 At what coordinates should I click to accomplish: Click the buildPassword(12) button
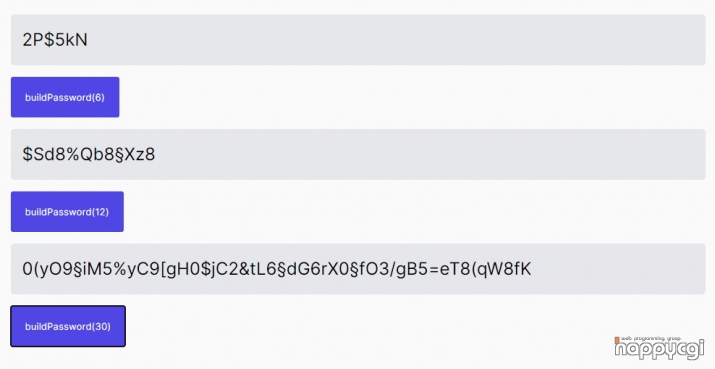click(x=67, y=212)
